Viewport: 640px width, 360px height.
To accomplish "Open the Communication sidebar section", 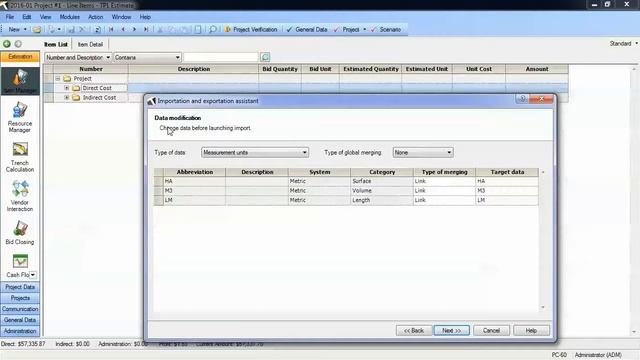I will click(x=20, y=309).
